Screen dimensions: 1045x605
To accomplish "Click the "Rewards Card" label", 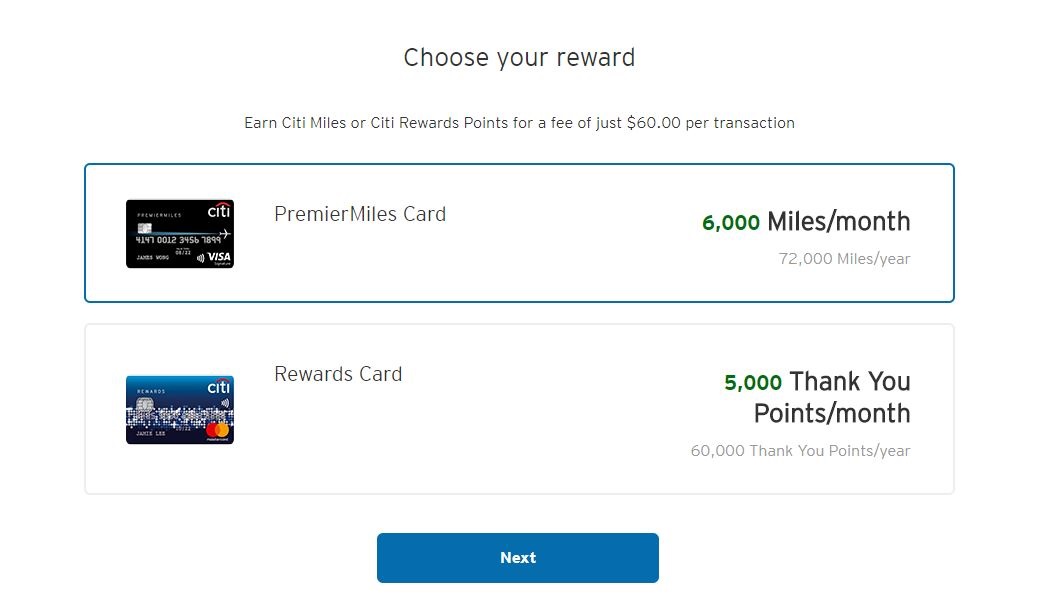I will pos(338,374).
